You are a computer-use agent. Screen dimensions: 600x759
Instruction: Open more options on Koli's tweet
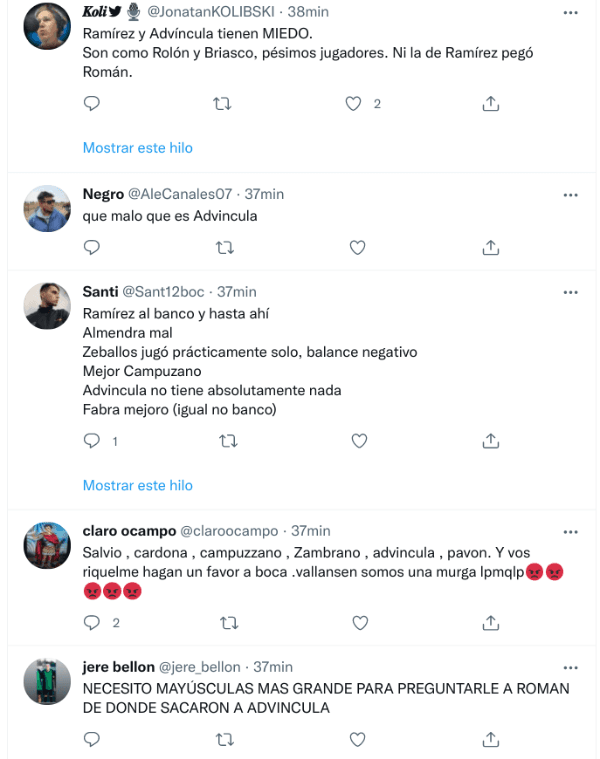[570, 13]
